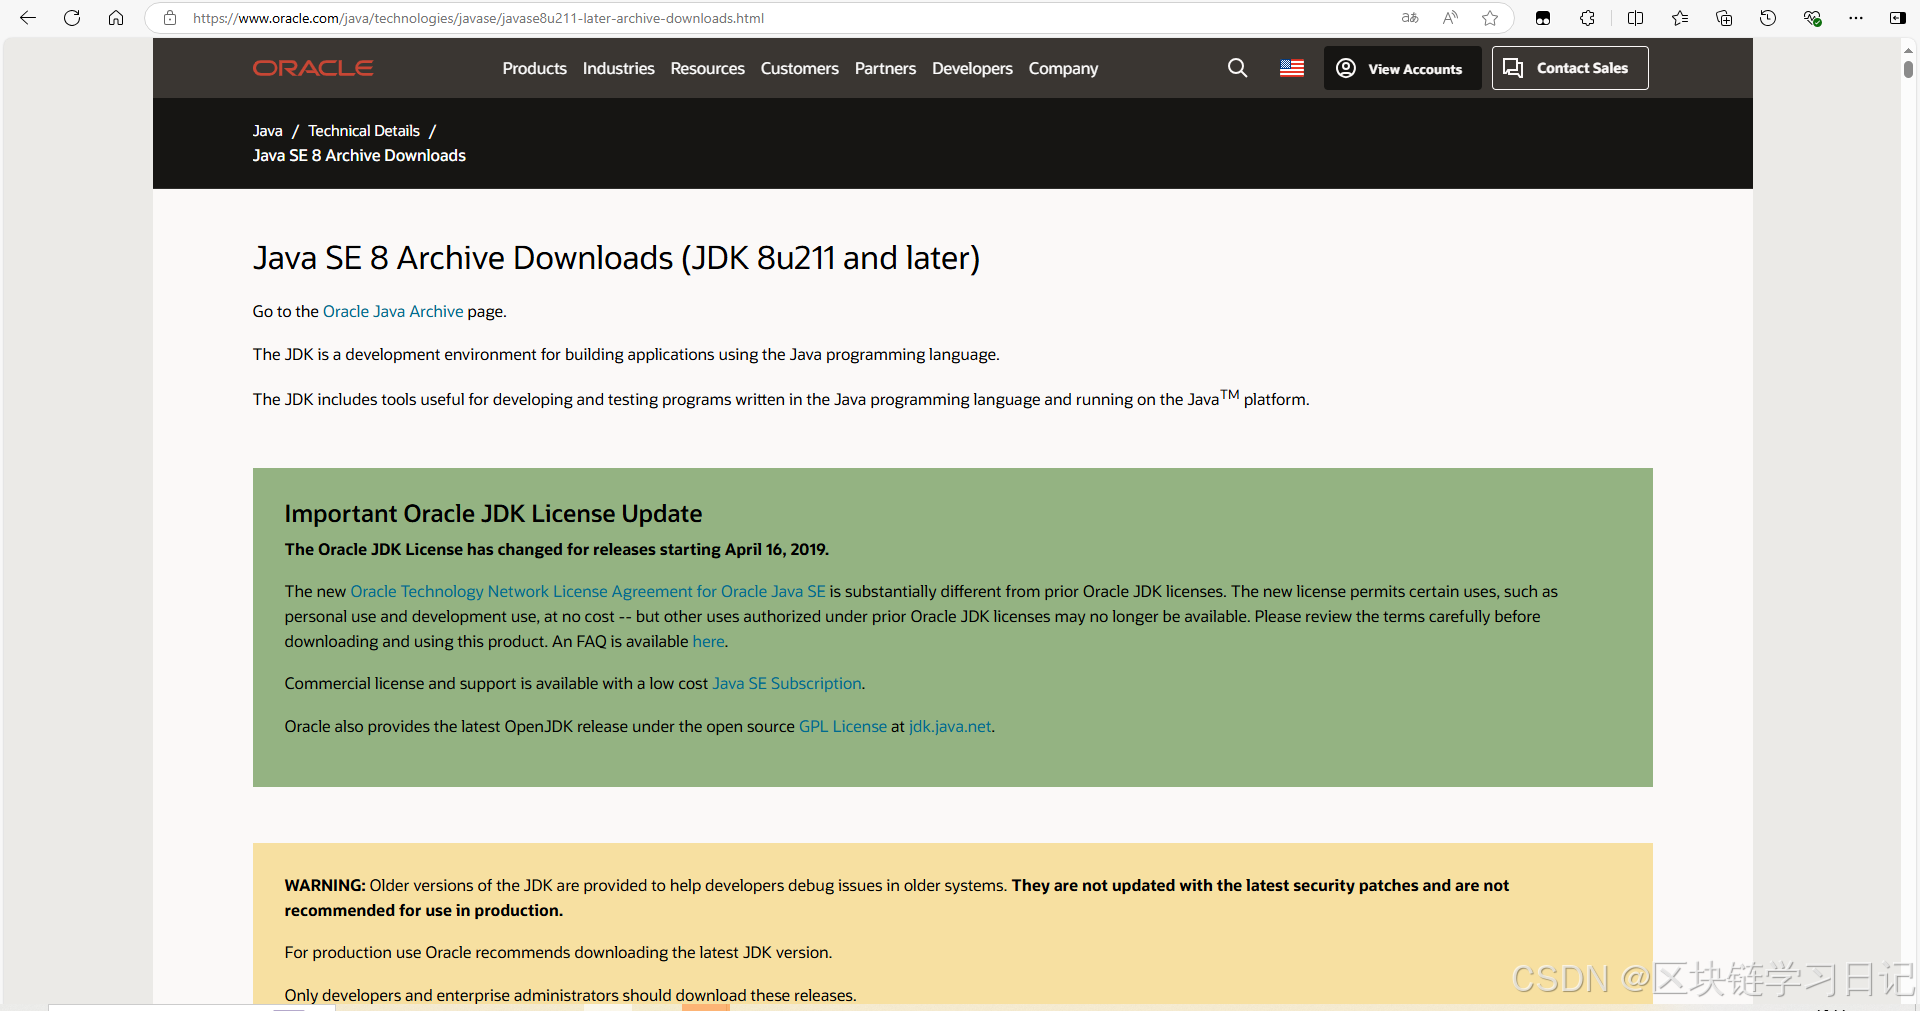Open the black extension icon beside extensions
The width and height of the screenshot is (1920, 1011).
1543,18
